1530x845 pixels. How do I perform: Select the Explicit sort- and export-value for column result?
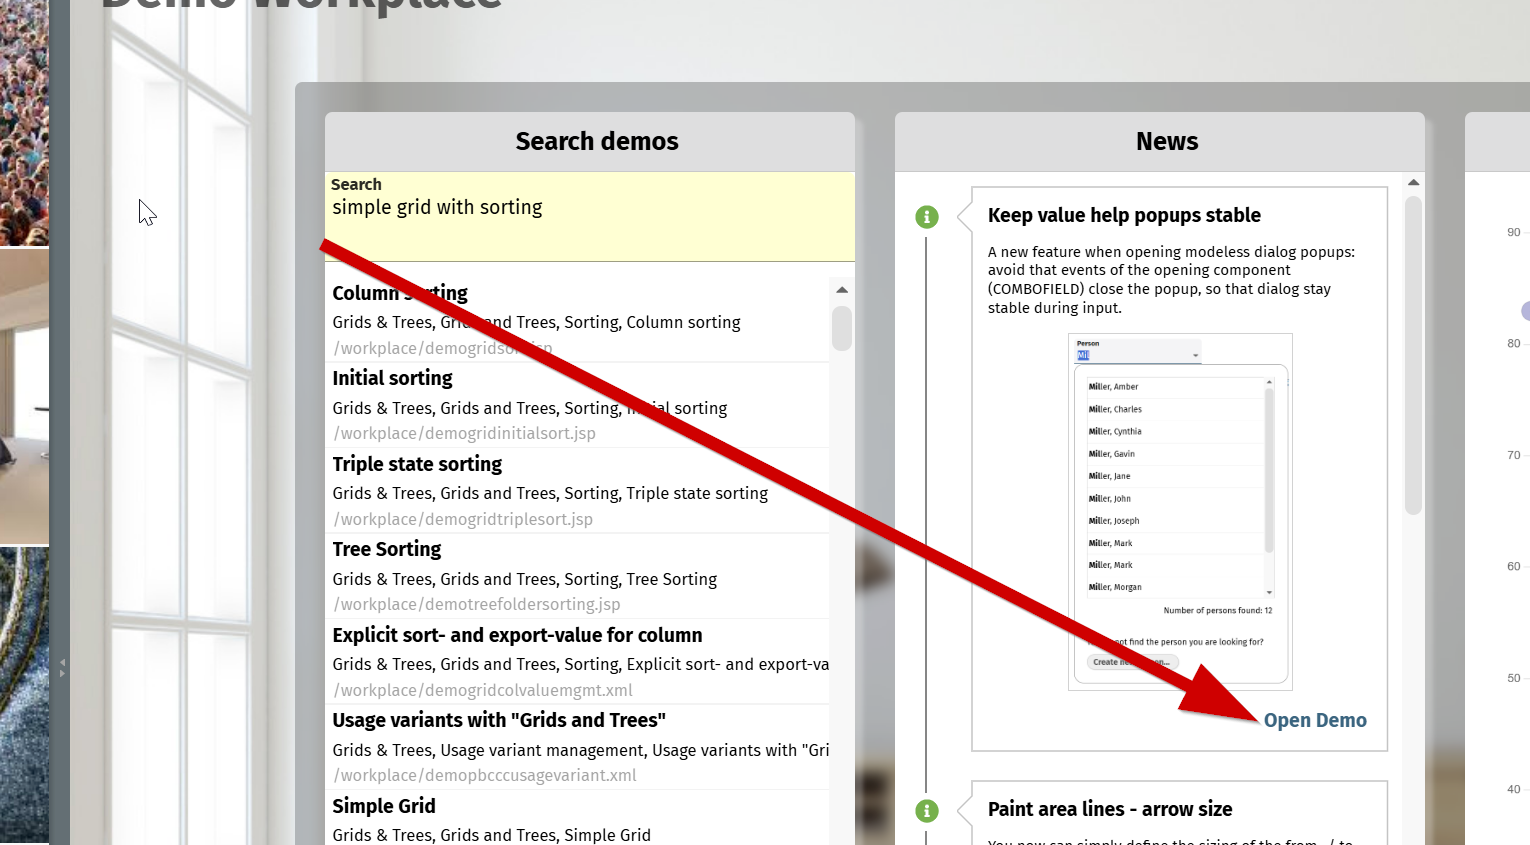[517, 635]
